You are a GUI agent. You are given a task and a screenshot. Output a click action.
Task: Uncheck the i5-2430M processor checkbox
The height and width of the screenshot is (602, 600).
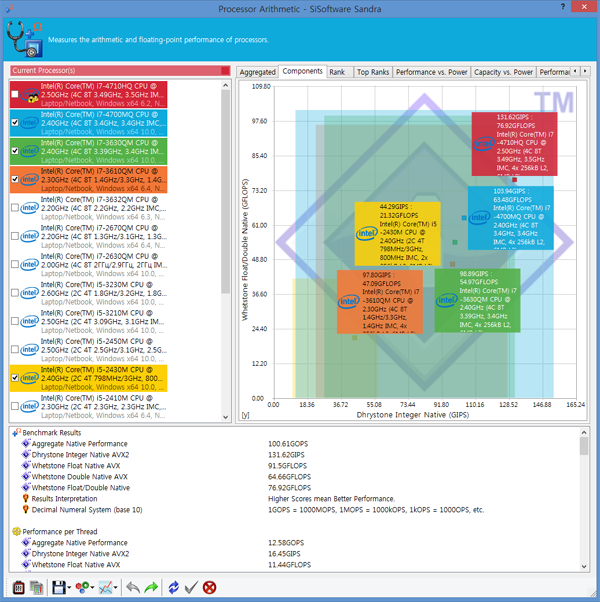click(x=15, y=378)
